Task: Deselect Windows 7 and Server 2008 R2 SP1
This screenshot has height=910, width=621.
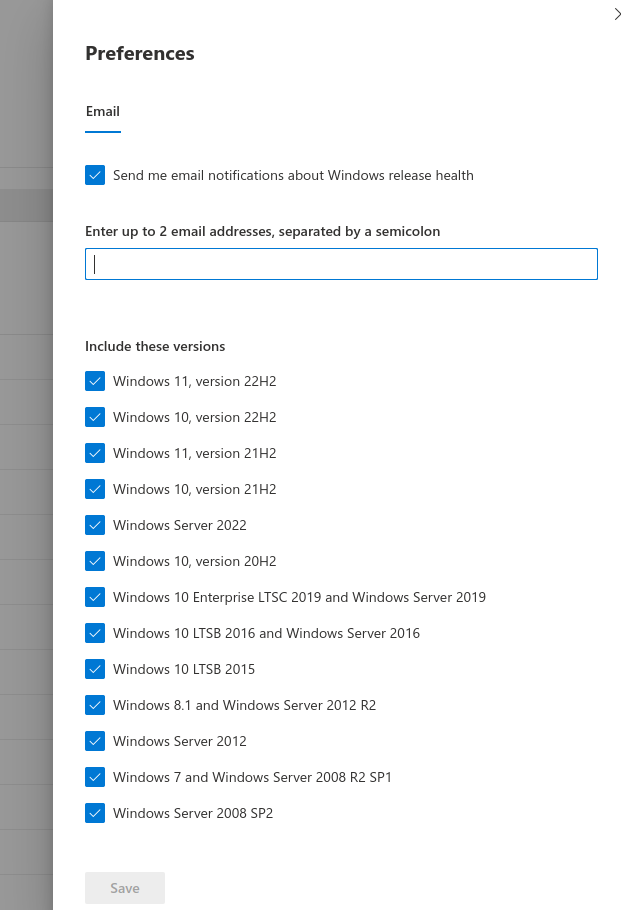Action: (x=95, y=777)
